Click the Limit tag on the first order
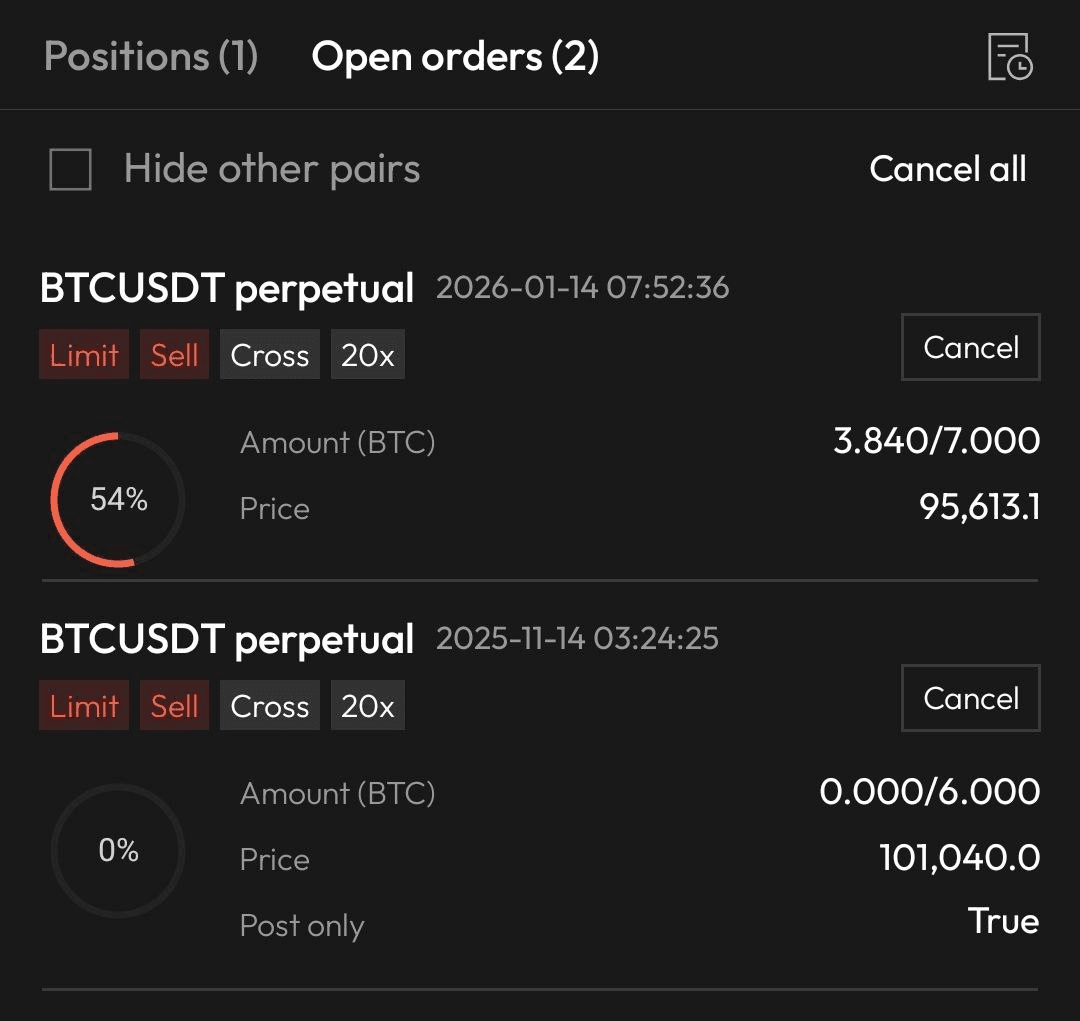 84,354
